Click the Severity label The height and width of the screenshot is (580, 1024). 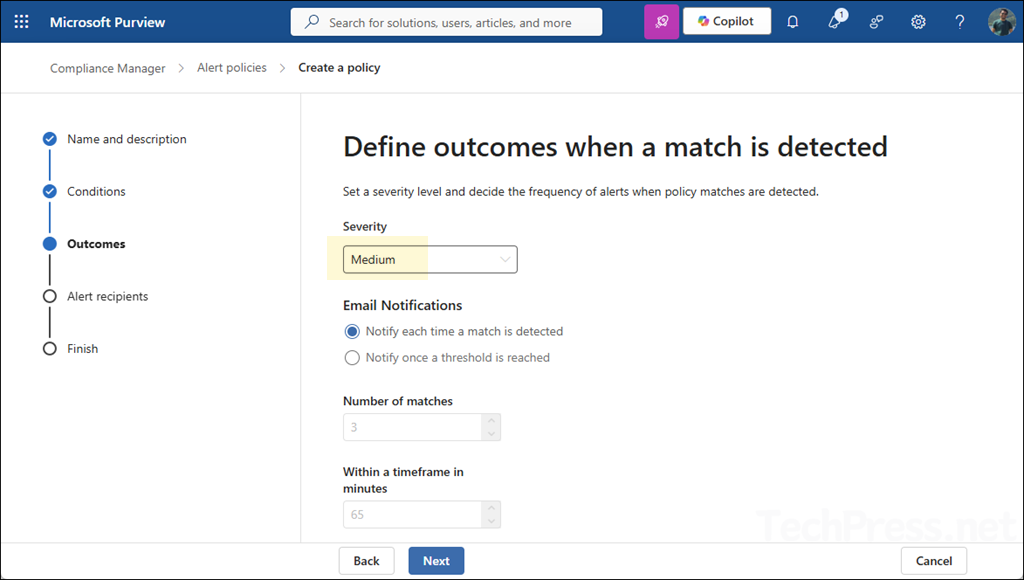coord(364,226)
